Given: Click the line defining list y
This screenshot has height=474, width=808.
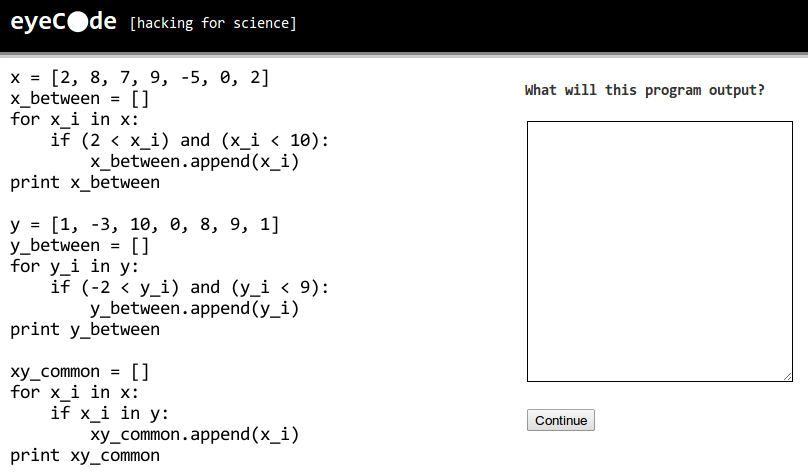Looking at the screenshot, I should (145, 225).
